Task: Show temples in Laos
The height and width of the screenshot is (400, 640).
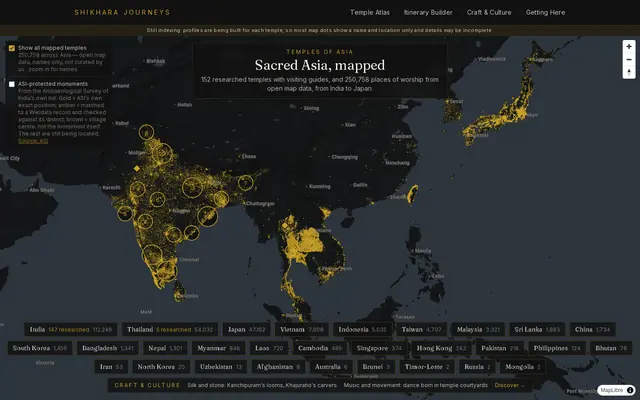Action: coord(269,348)
